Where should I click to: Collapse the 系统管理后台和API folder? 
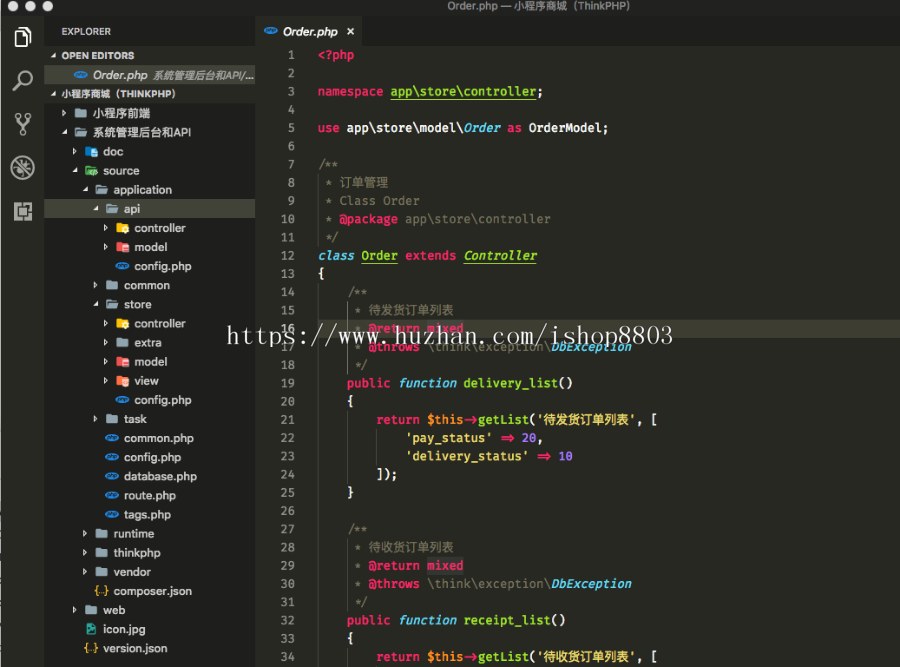tap(64, 132)
